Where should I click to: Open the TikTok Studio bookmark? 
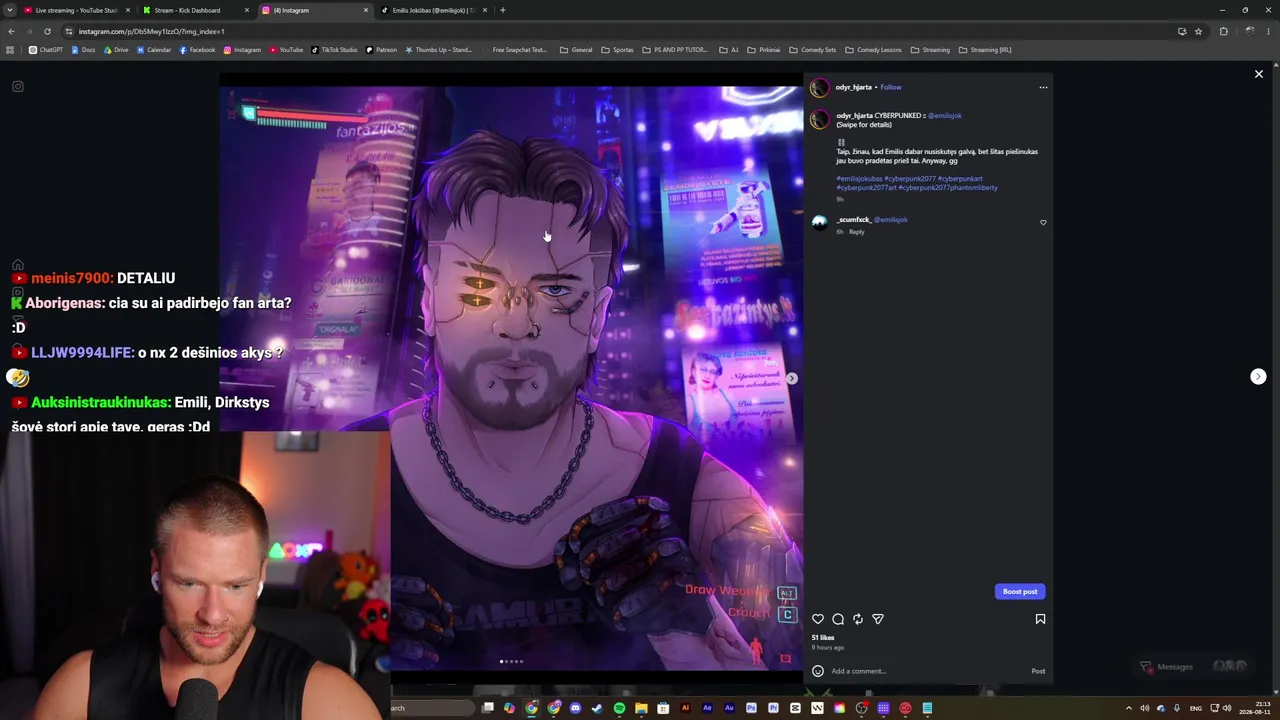point(334,50)
